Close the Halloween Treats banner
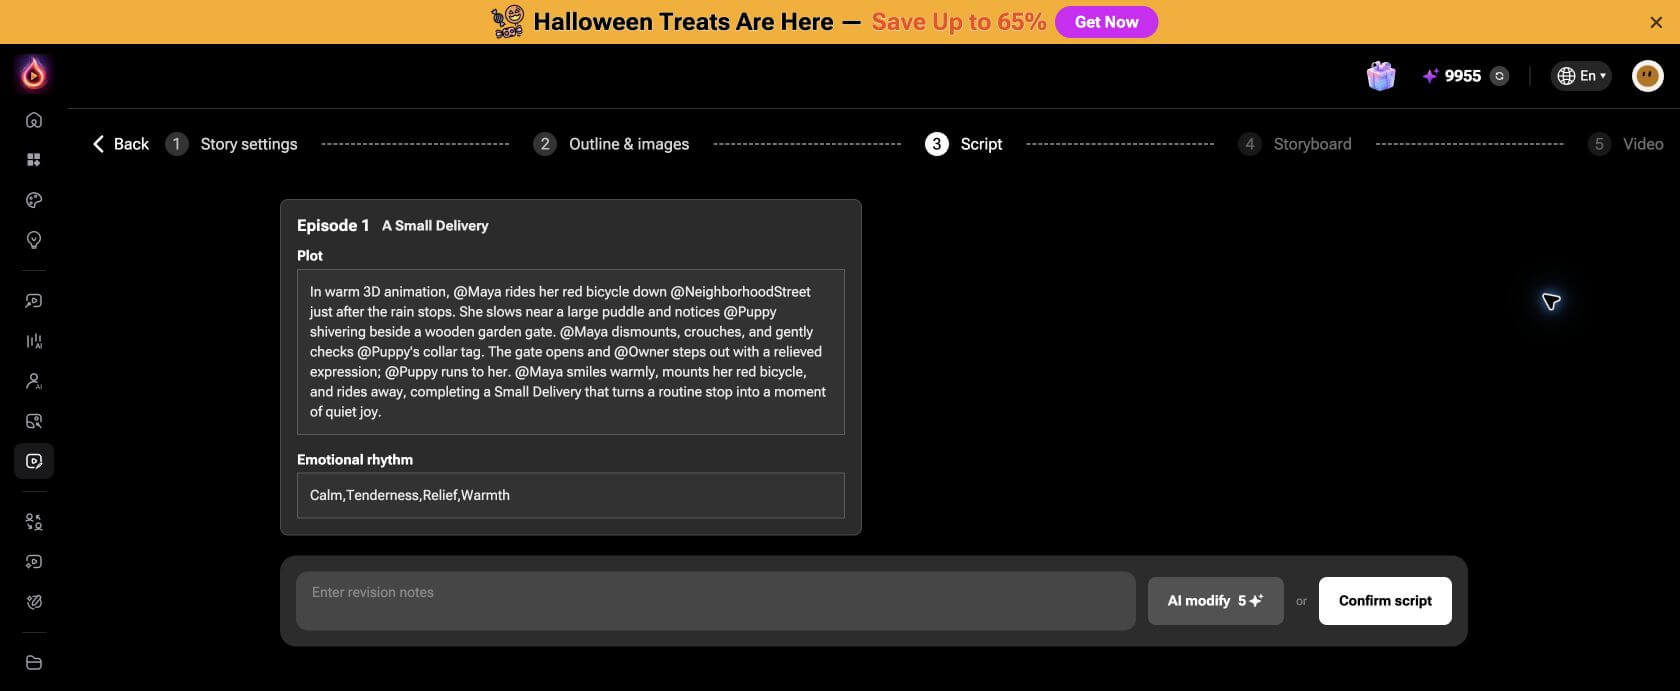The width and height of the screenshot is (1680, 691). 1656,22
